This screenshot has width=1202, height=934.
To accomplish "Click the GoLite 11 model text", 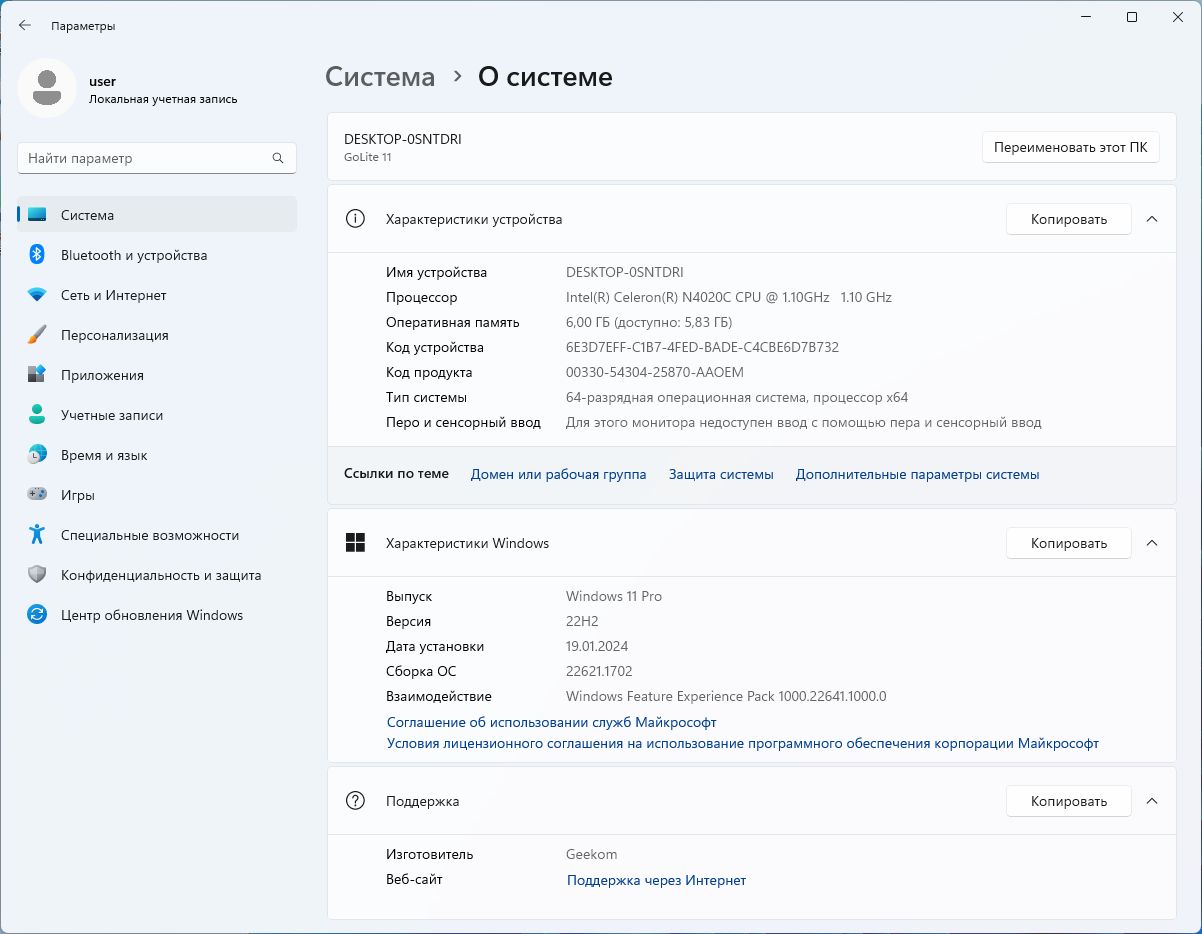I will 368,158.
